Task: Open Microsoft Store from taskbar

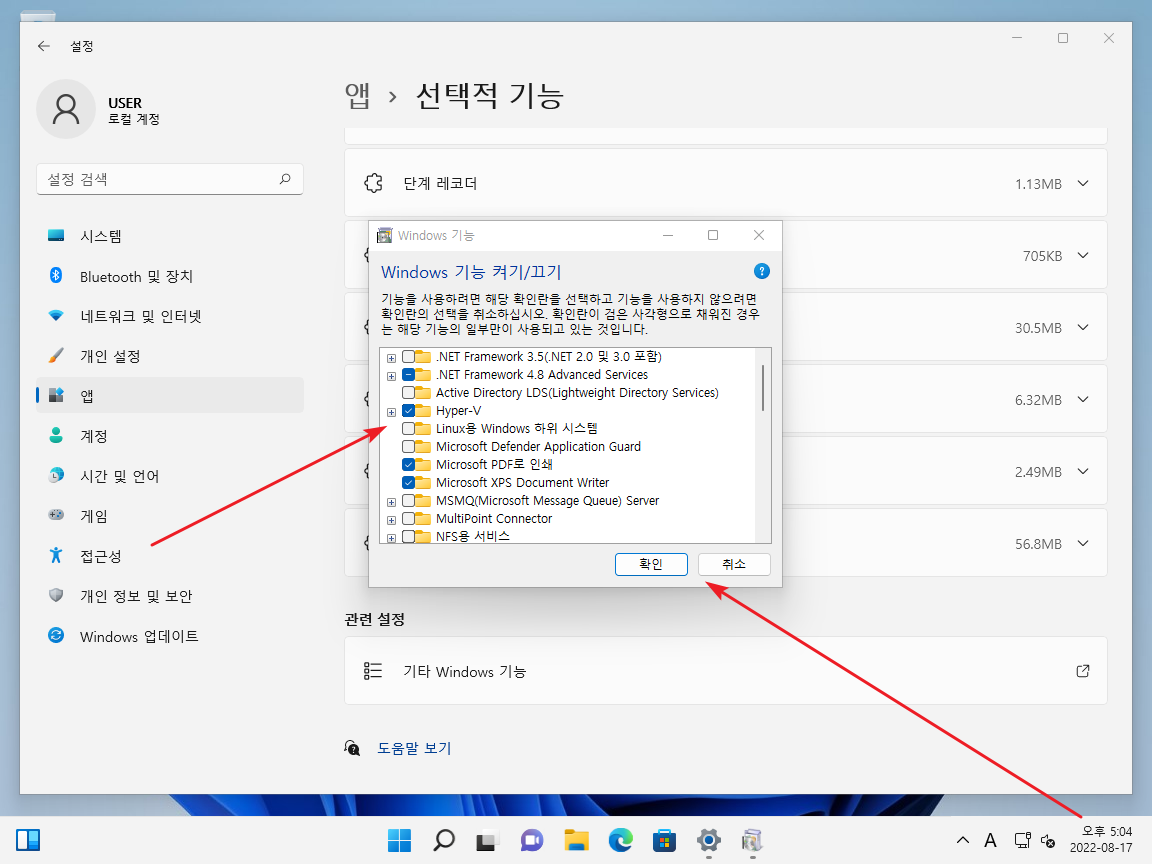Action: pyautogui.click(x=664, y=840)
